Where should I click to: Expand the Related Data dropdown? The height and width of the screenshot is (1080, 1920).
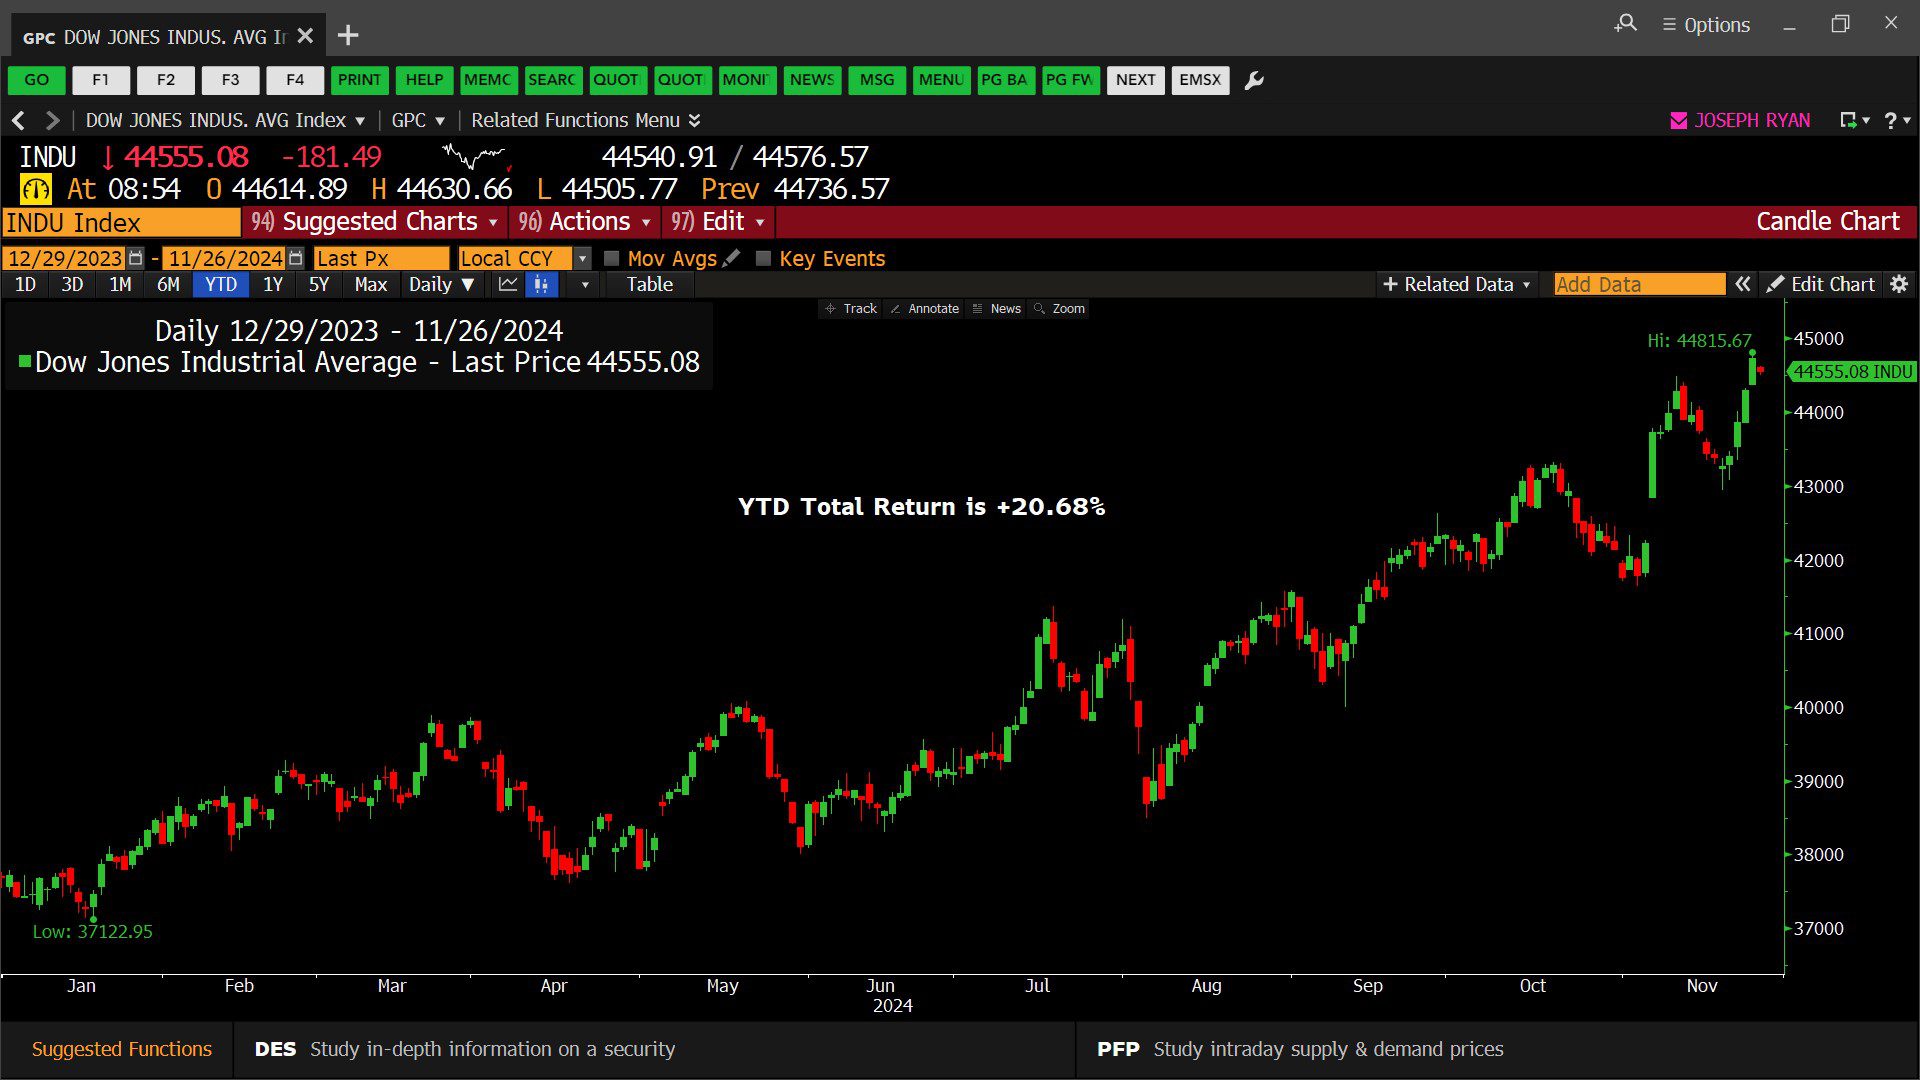pyautogui.click(x=1456, y=285)
